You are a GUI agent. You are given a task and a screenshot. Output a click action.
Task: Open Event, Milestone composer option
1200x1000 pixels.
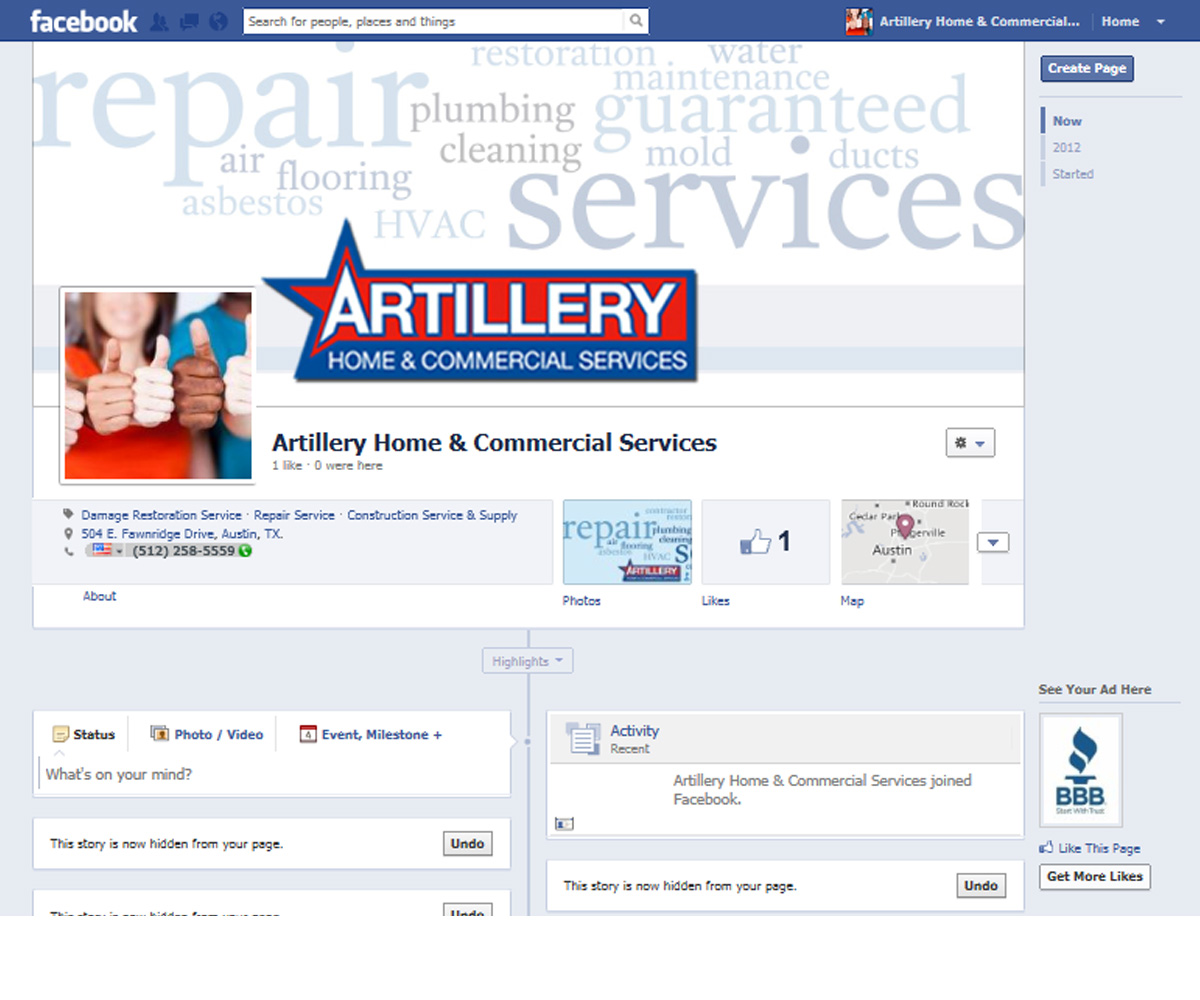[x=305, y=734]
